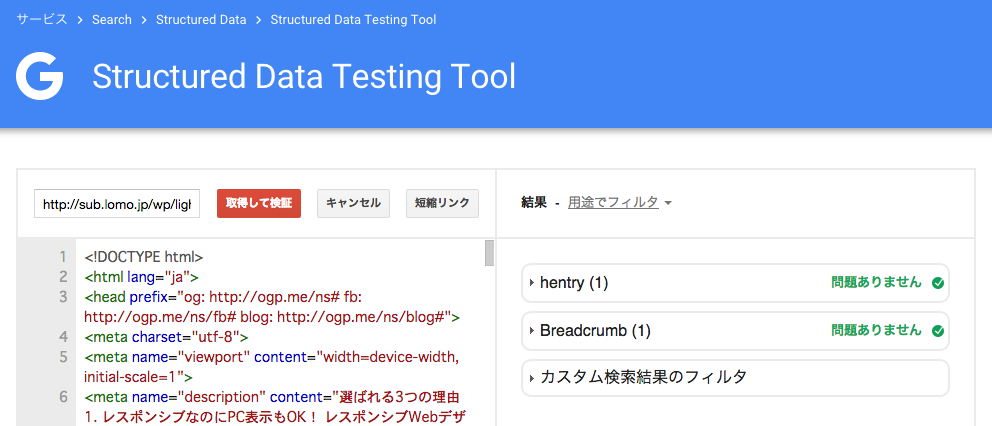
Task: Click the Structured Data Testing Tool title
Action: 304,77
